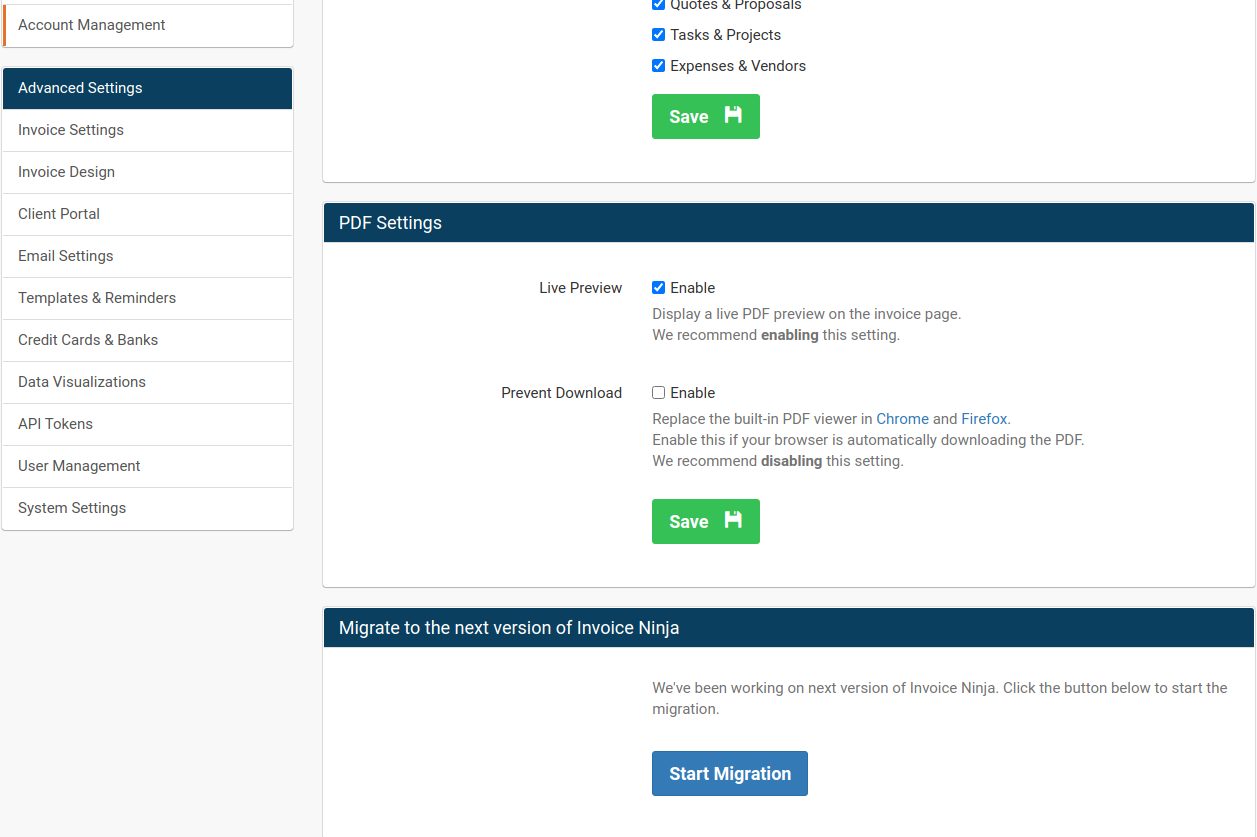Navigate to Templates & Reminders
Image resolution: width=1257 pixels, height=837 pixels.
coord(97,298)
